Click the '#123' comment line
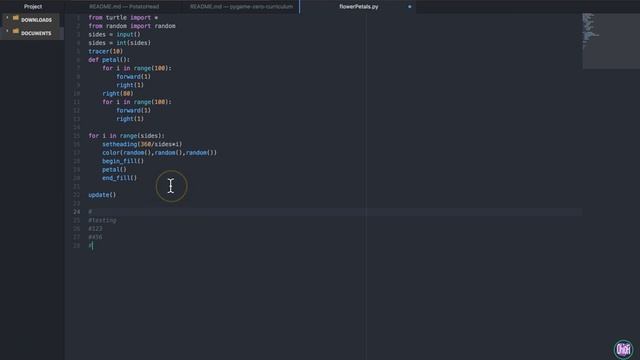The image size is (640, 360). coord(95,229)
